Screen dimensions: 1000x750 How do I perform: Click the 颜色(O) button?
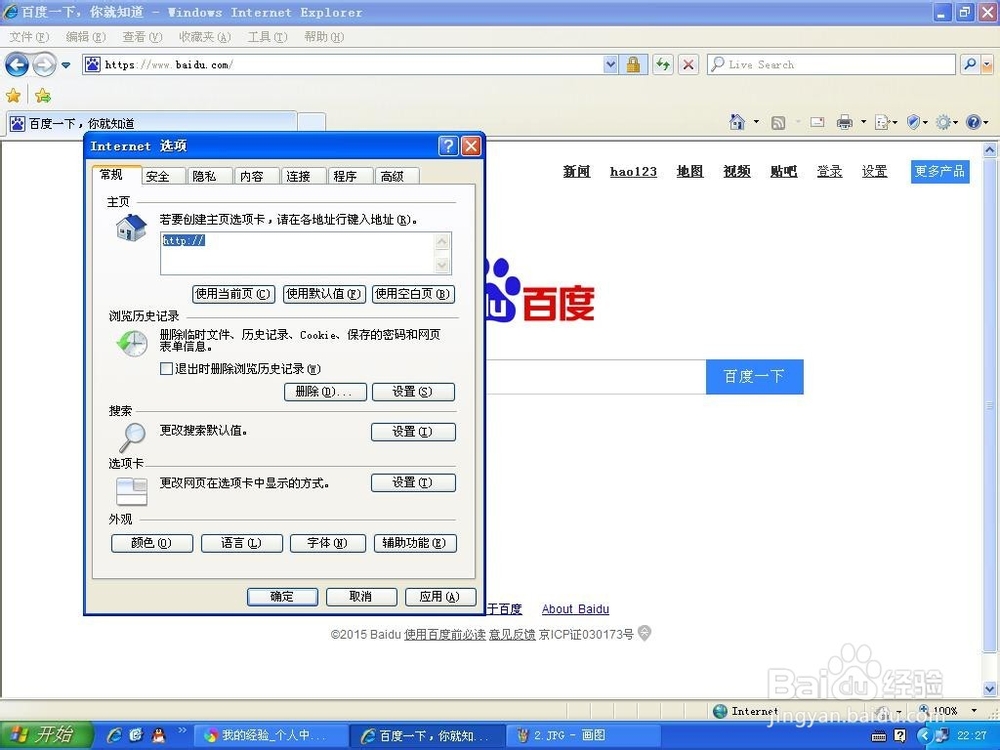152,543
